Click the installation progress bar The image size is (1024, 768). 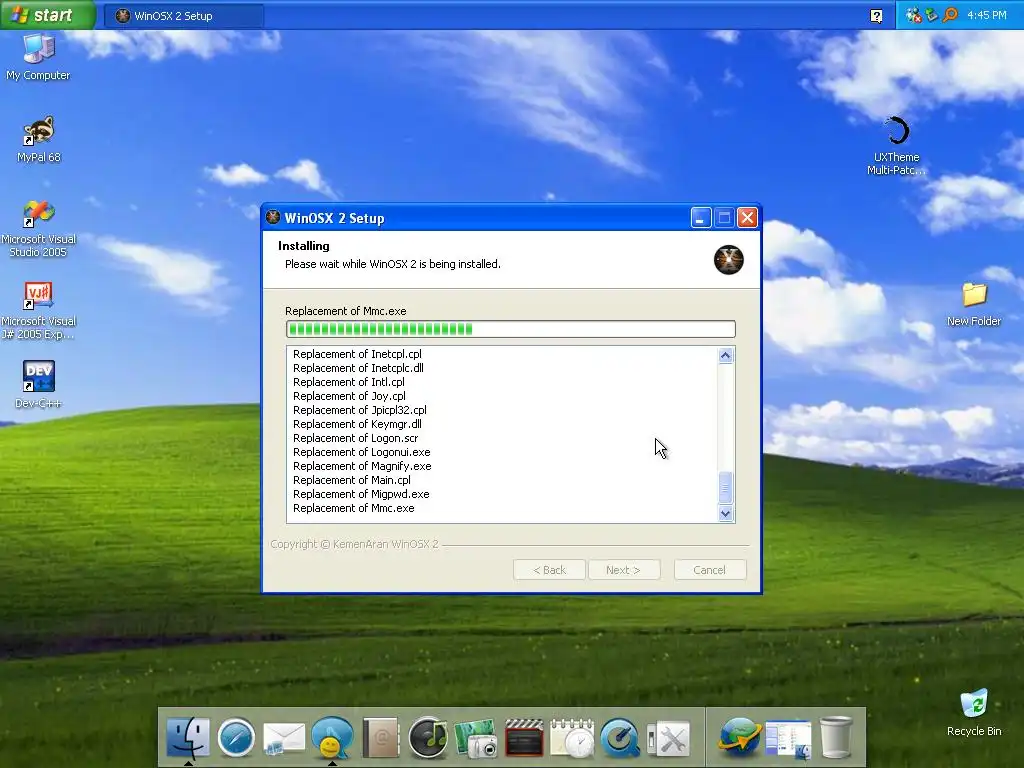(511, 329)
